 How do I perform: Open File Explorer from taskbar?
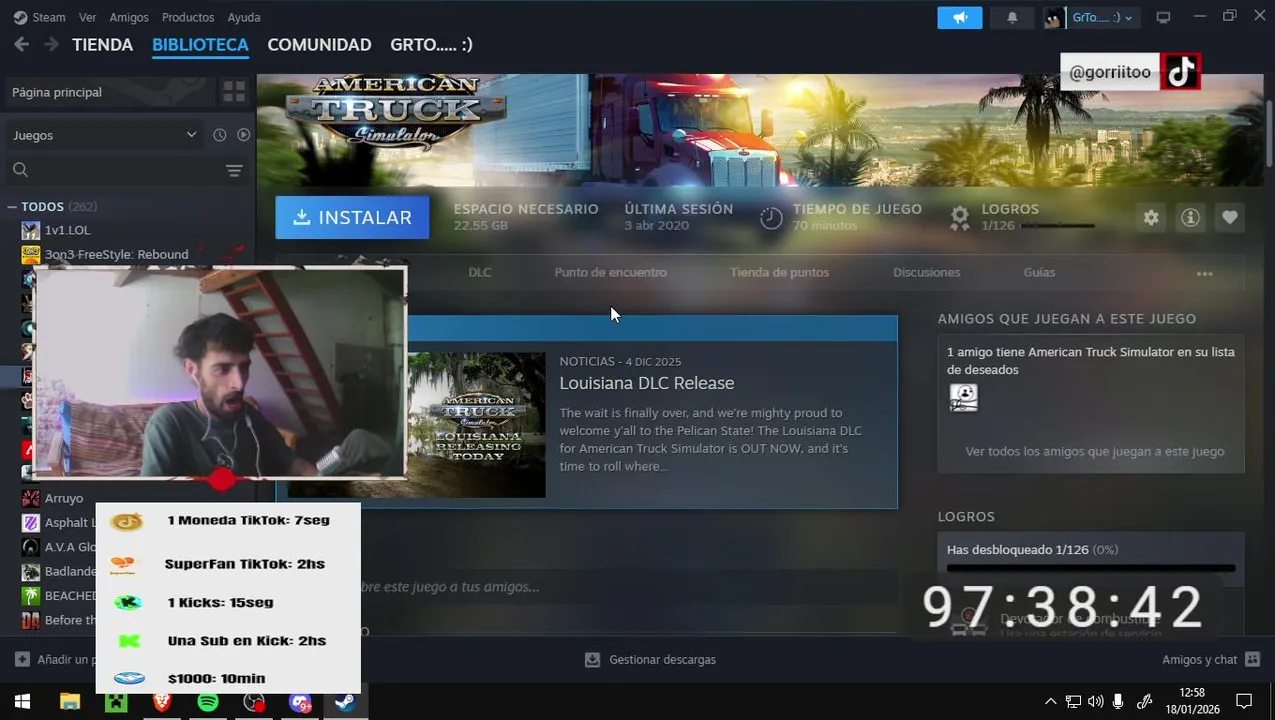pos(69,702)
